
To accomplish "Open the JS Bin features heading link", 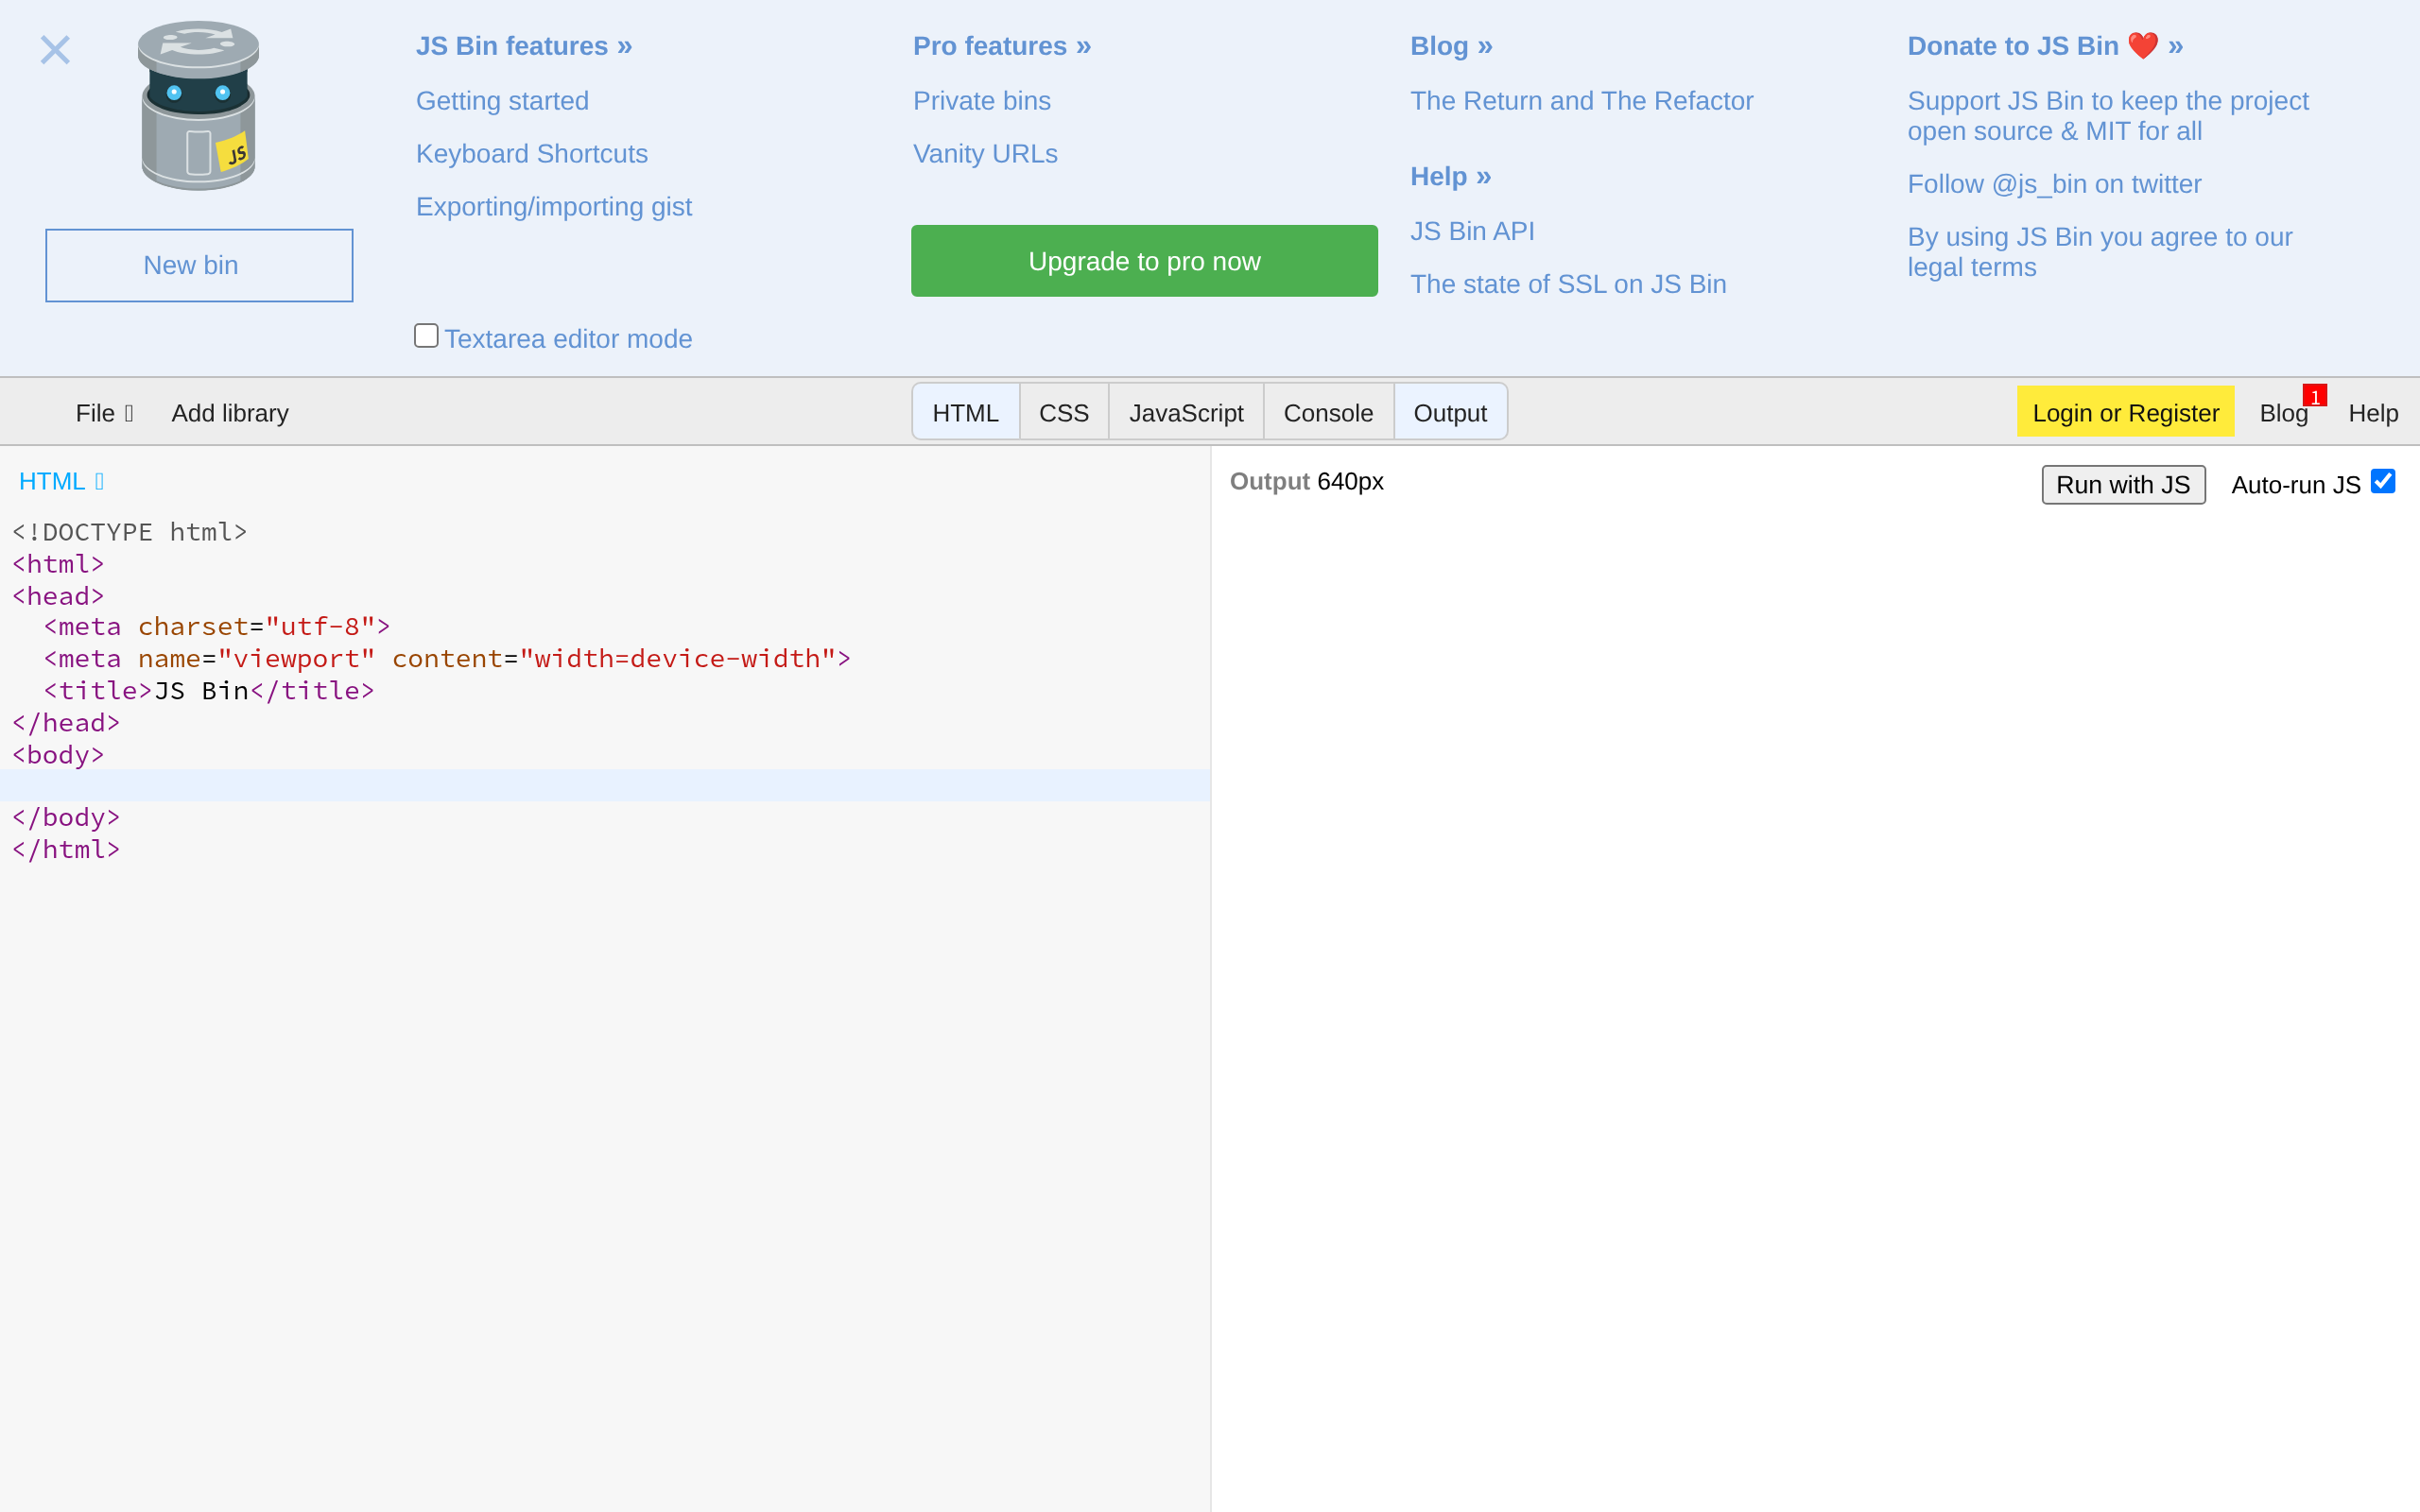I will coord(524,46).
